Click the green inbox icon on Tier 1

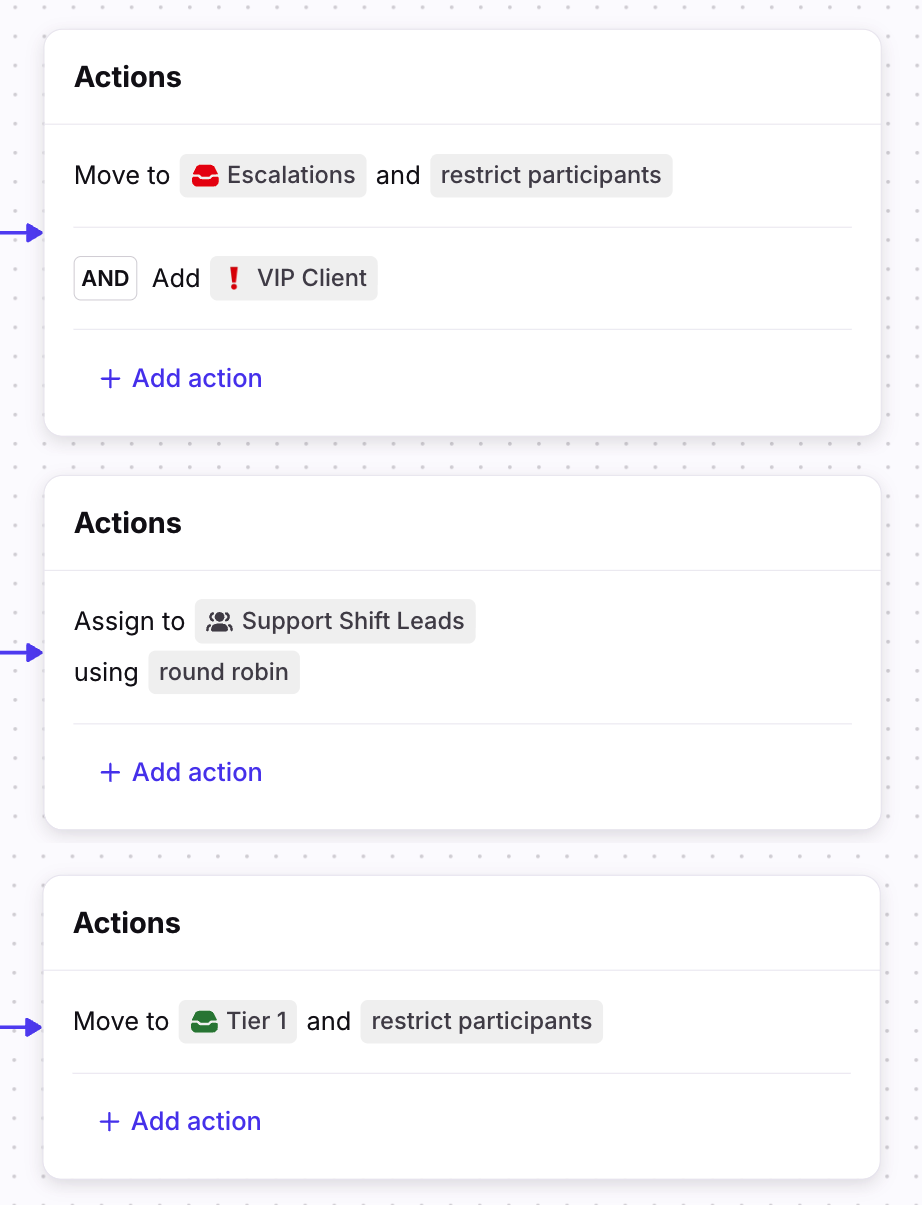coord(204,1022)
